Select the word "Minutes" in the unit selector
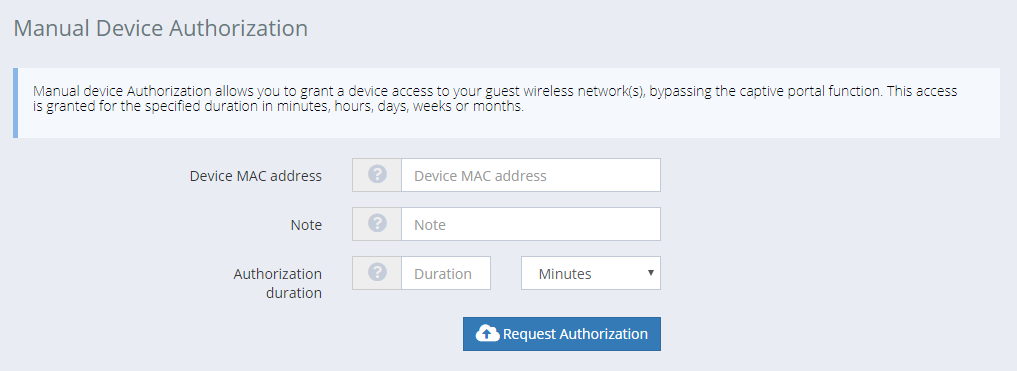 tap(565, 274)
